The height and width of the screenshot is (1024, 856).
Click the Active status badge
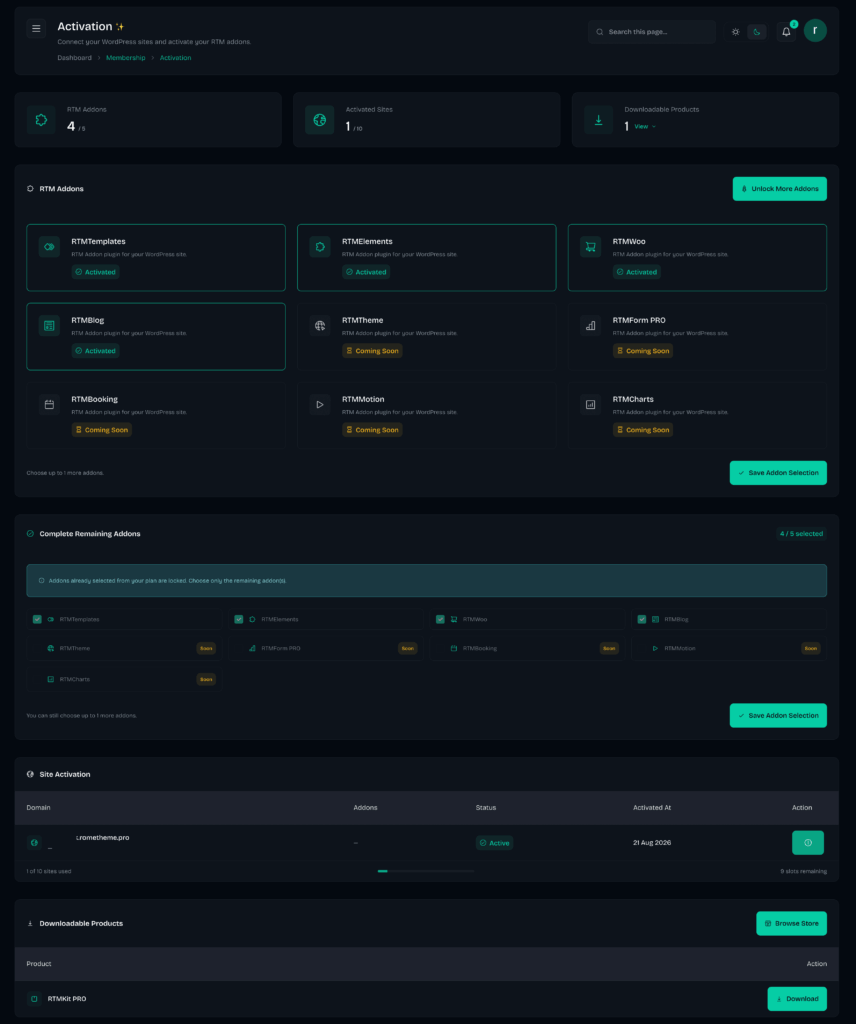494,843
